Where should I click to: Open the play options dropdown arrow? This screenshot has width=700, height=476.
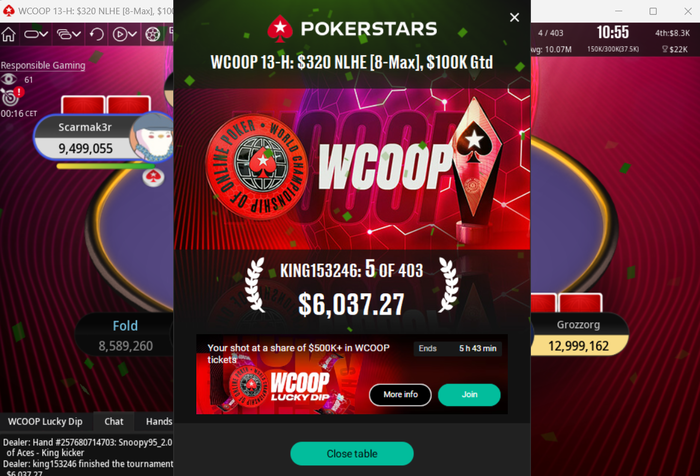coord(133,34)
